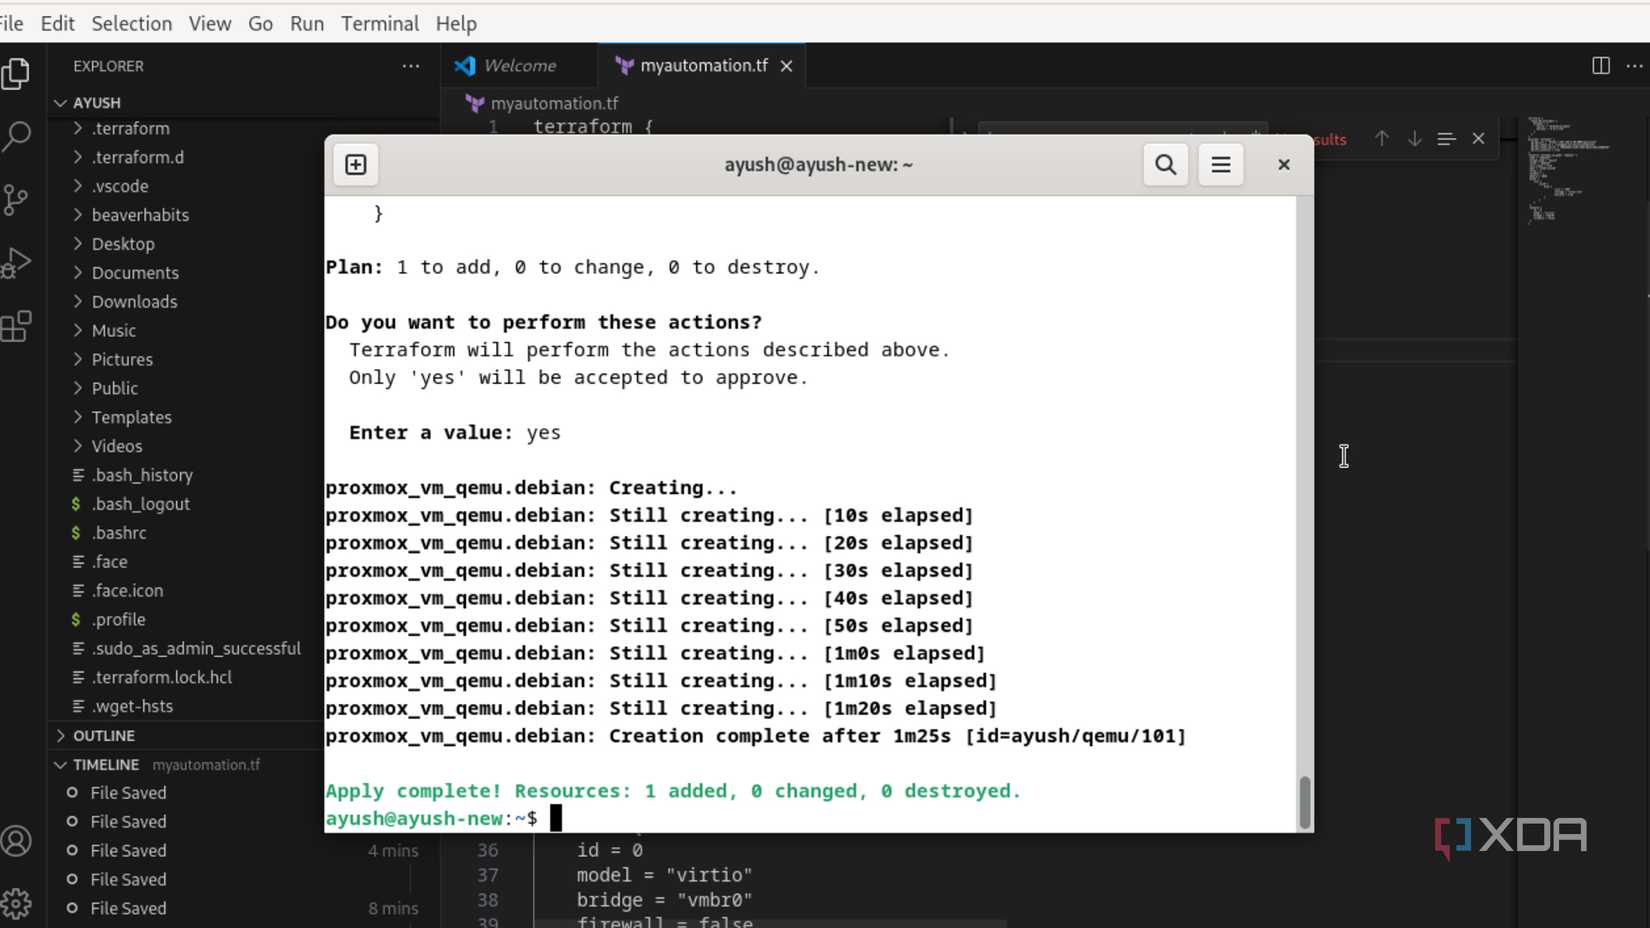Go to next match arrow in find widget
This screenshot has height=928, width=1650.
click(1415, 139)
